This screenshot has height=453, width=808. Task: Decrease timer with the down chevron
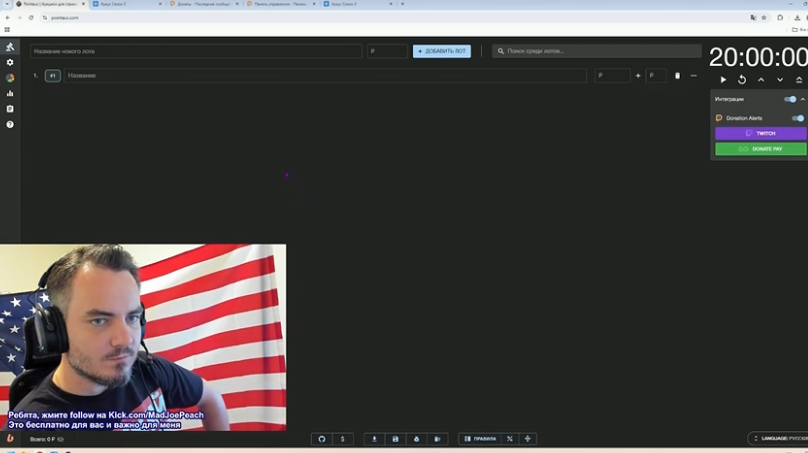click(780, 80)
